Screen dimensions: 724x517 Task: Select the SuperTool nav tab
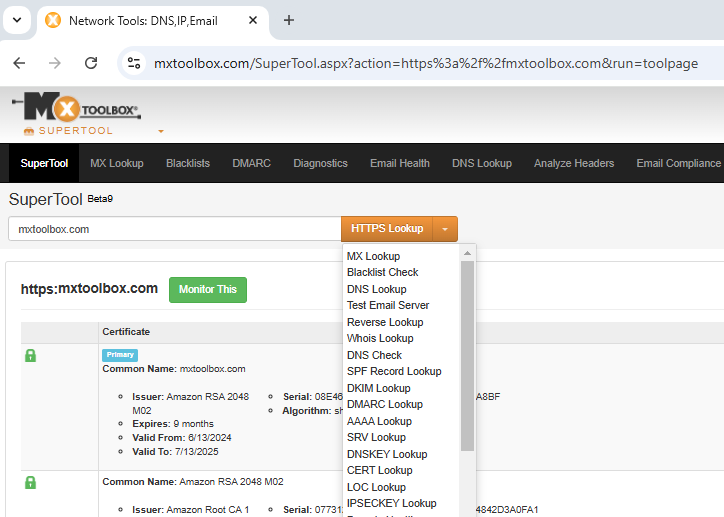coord(44,163)
